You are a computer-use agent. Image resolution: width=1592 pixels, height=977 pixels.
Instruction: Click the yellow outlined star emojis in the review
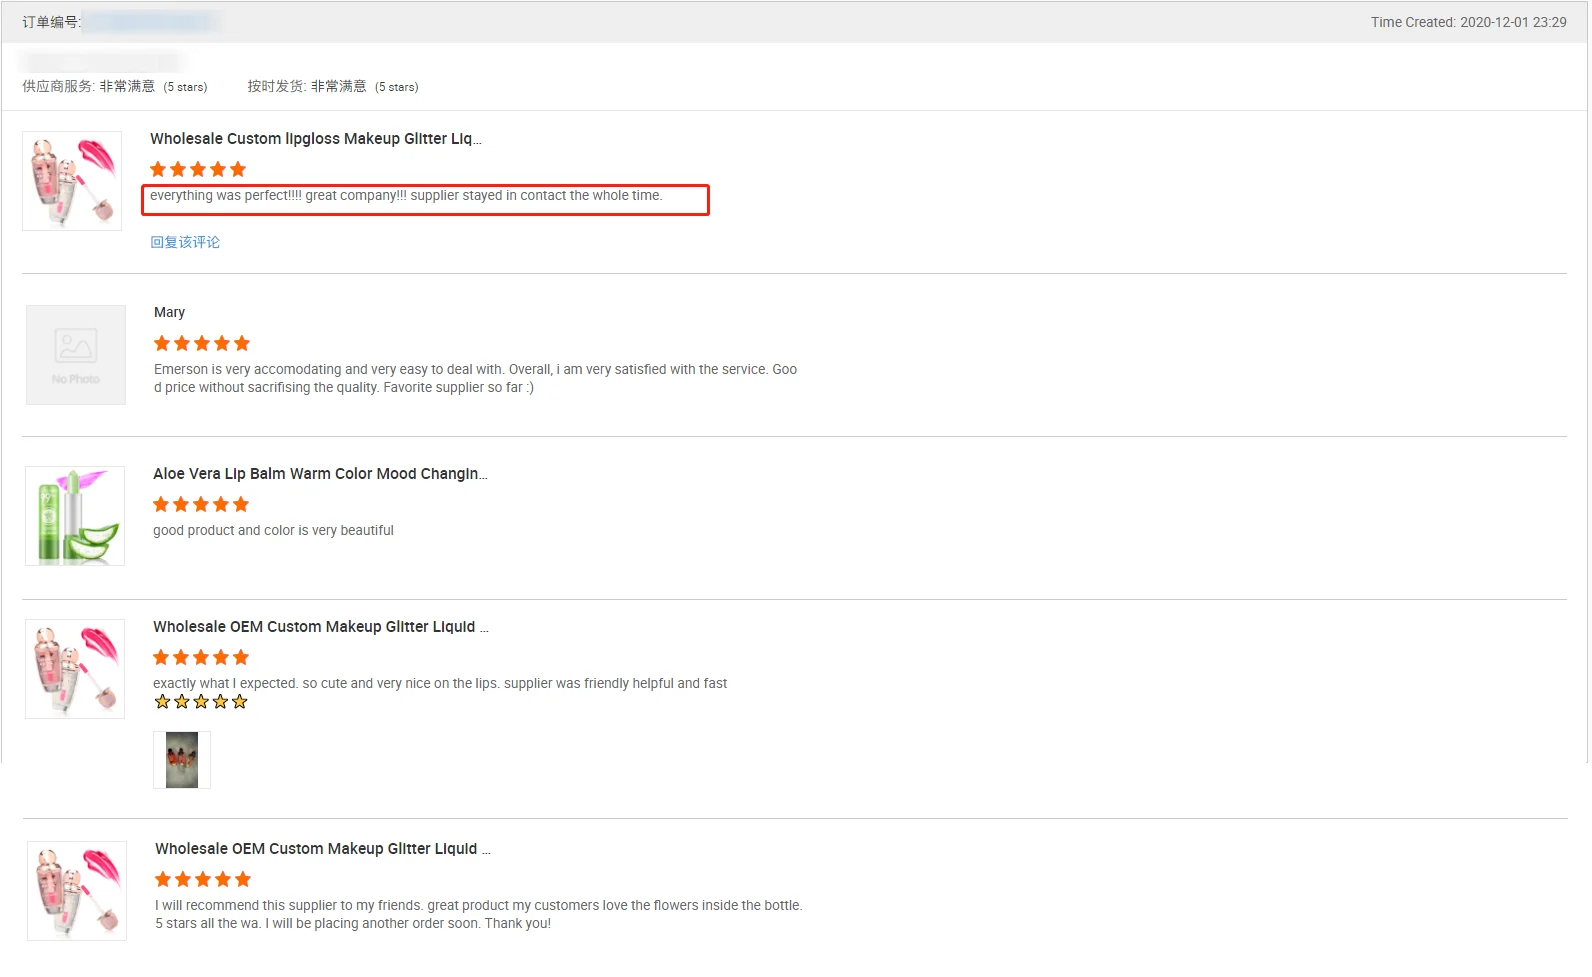(201, 702)
